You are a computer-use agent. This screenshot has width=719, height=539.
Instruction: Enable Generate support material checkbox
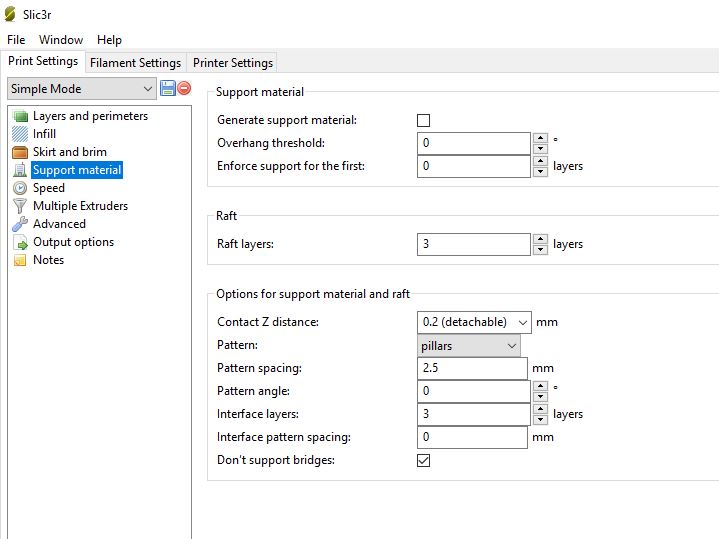click(x=424, y=121)
